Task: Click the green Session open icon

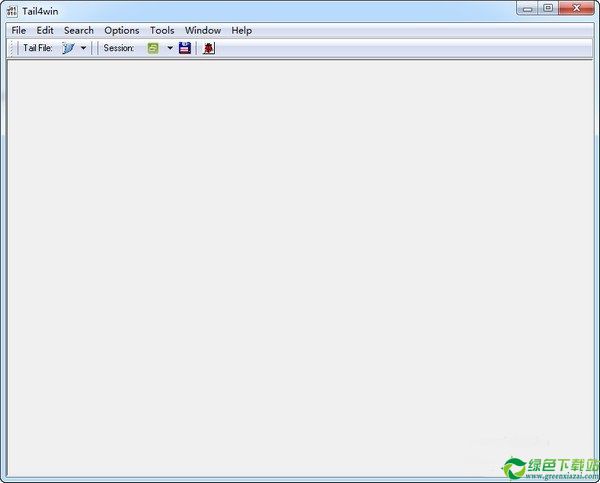Action: click(x=153, y=48)
